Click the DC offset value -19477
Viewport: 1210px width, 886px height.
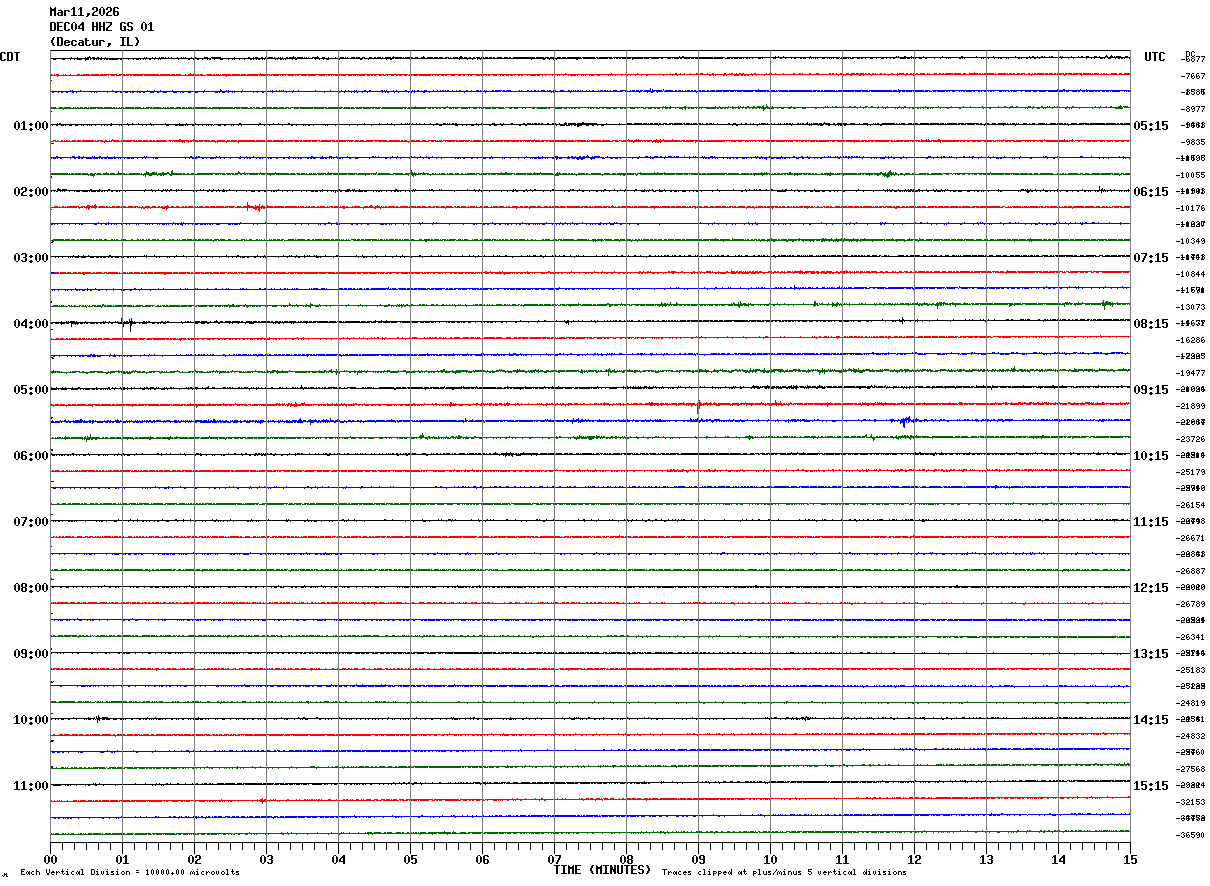(1192, 373)
